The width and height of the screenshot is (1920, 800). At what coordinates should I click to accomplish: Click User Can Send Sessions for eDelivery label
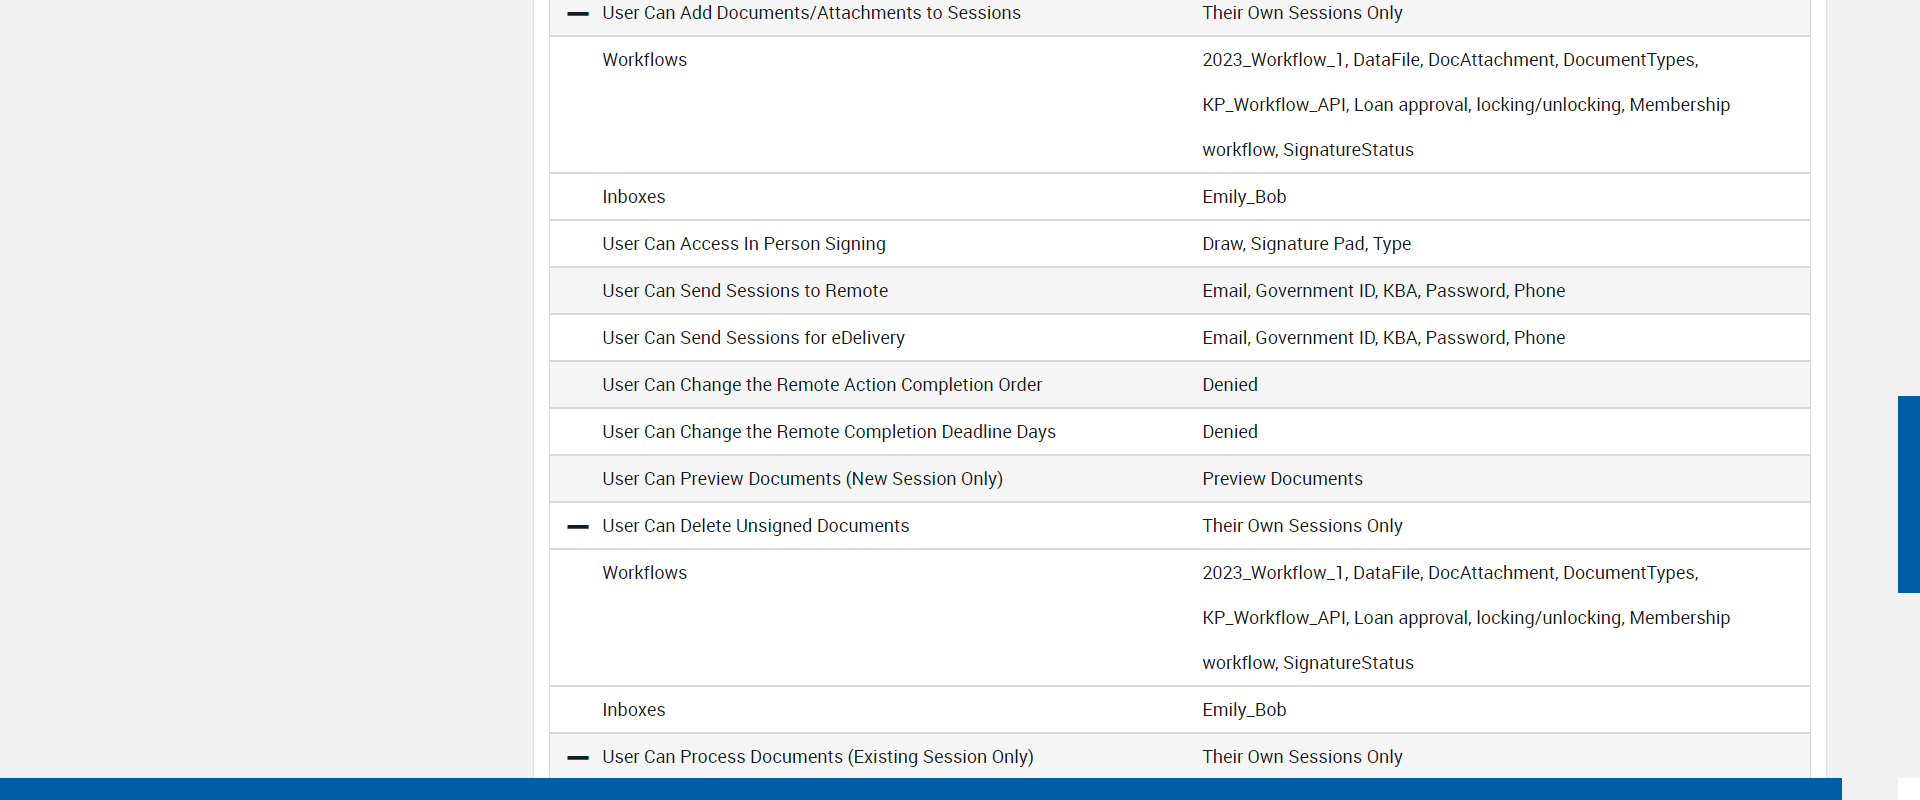[753, 338]
